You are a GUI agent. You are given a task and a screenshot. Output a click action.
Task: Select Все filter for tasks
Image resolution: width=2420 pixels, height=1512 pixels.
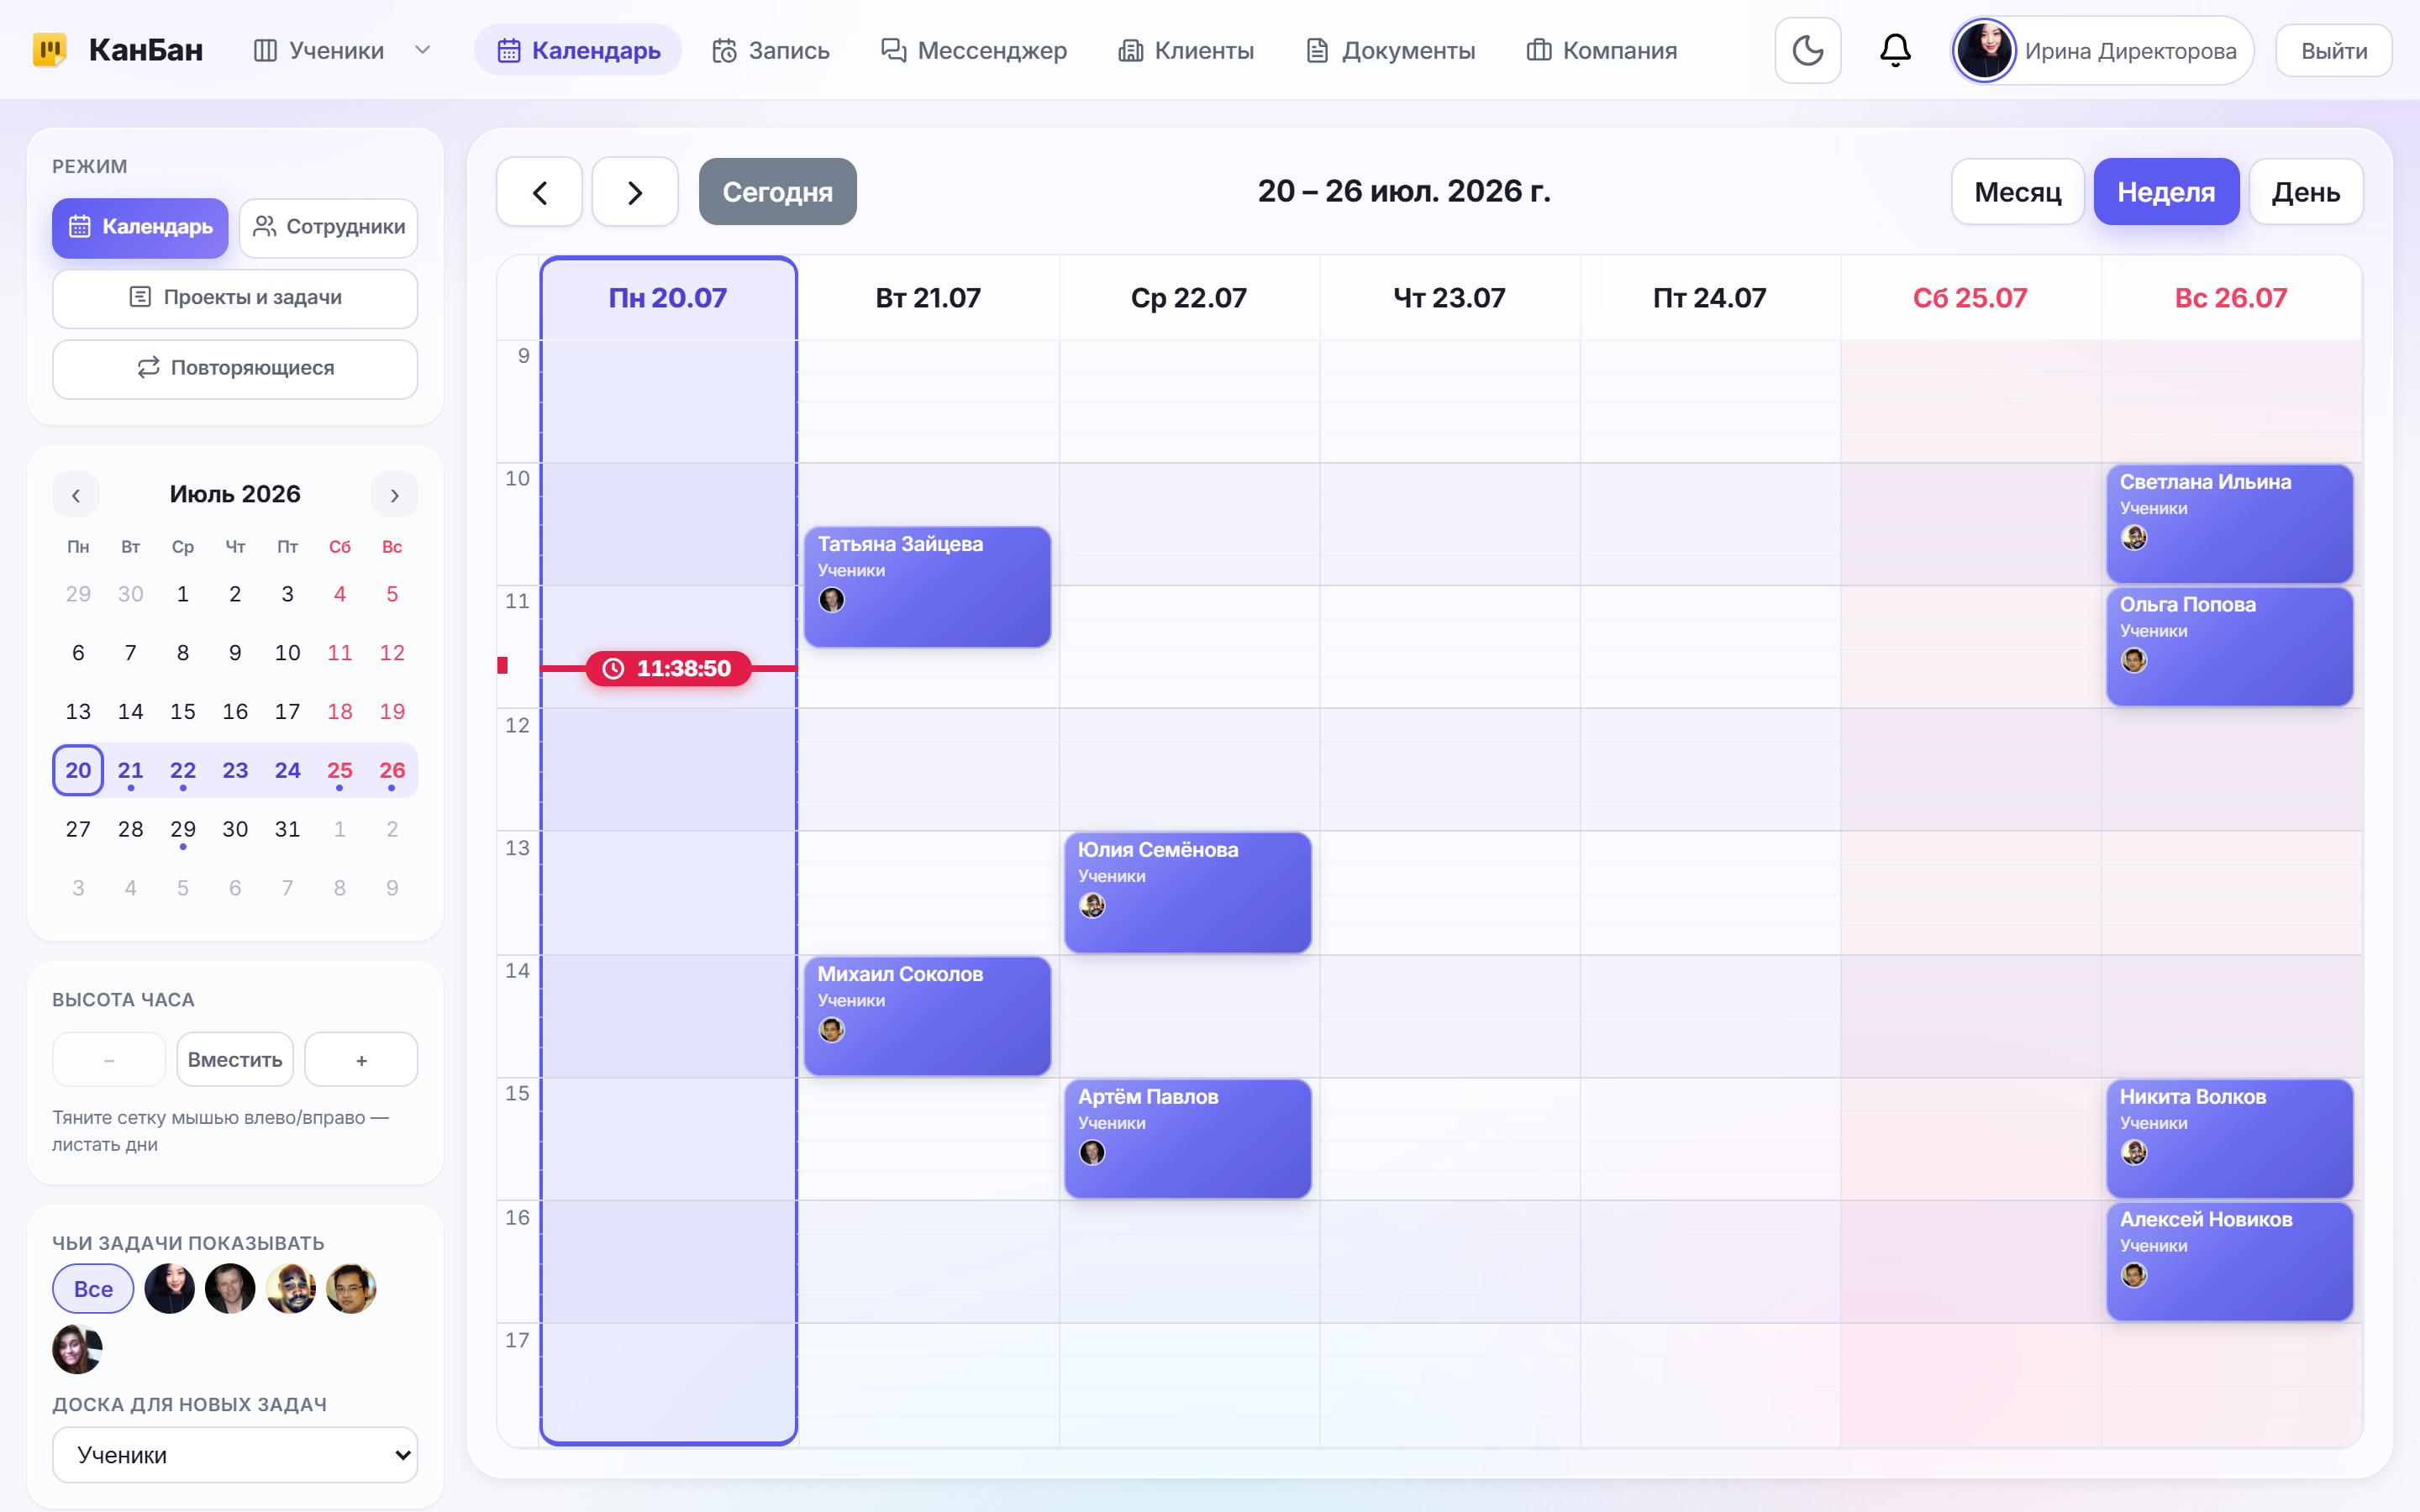coord(93,1289)
